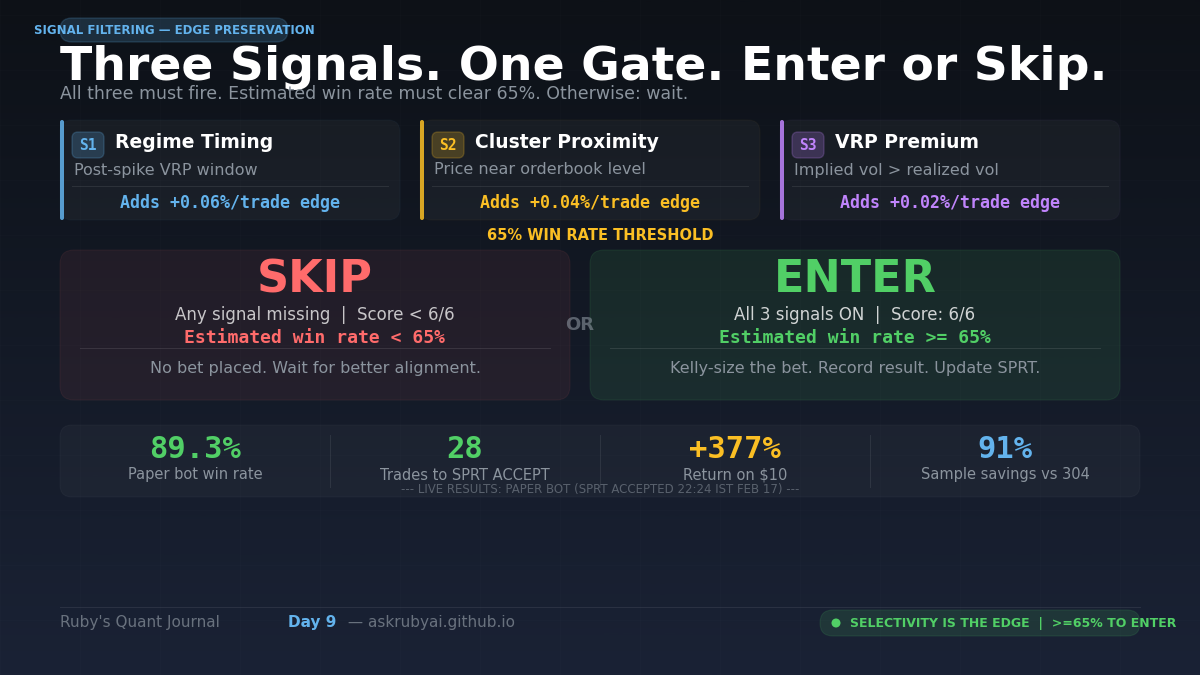Select the 28 trades to SPRT stat

click(x=464, y=449)
